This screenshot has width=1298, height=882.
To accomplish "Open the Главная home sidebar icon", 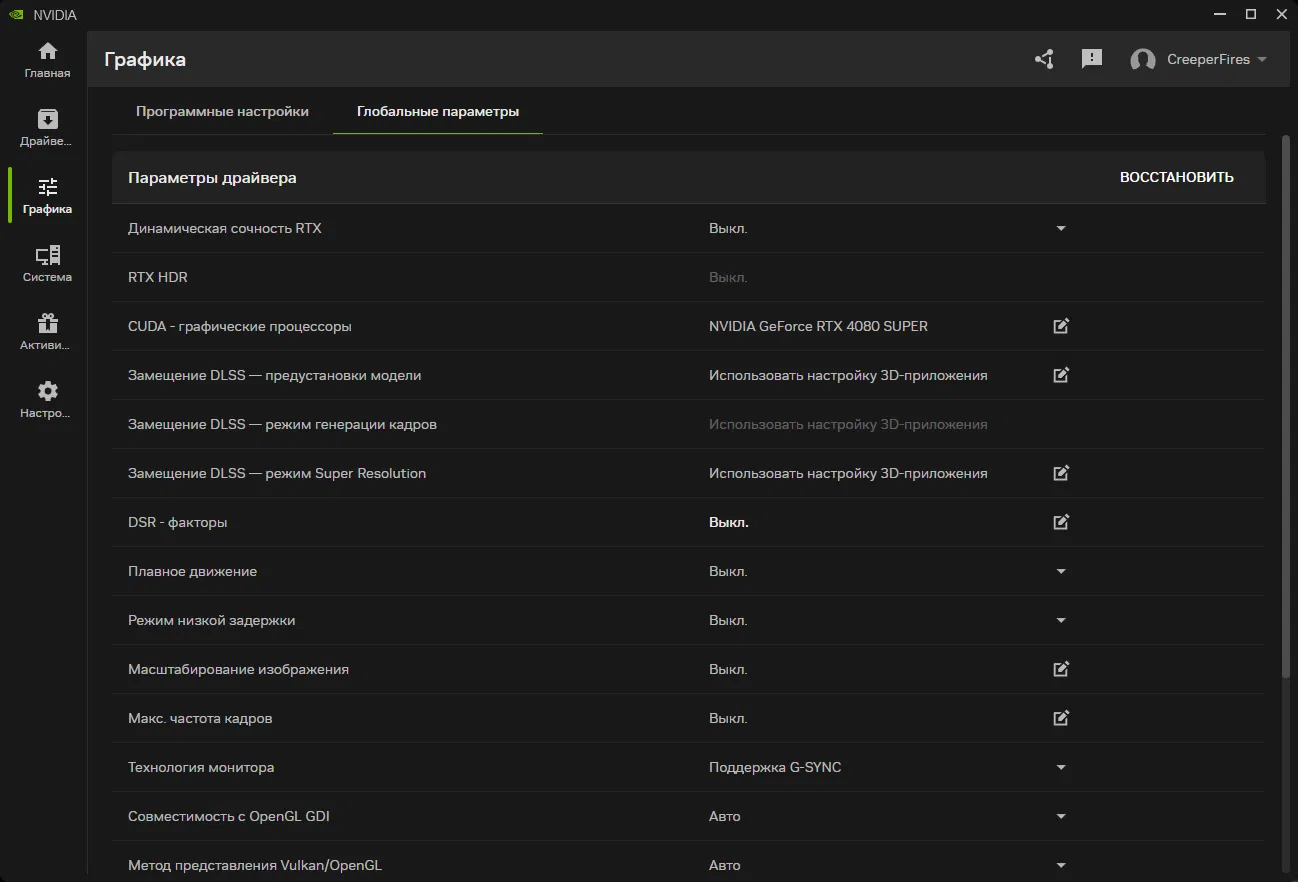I will coord(47,60).
